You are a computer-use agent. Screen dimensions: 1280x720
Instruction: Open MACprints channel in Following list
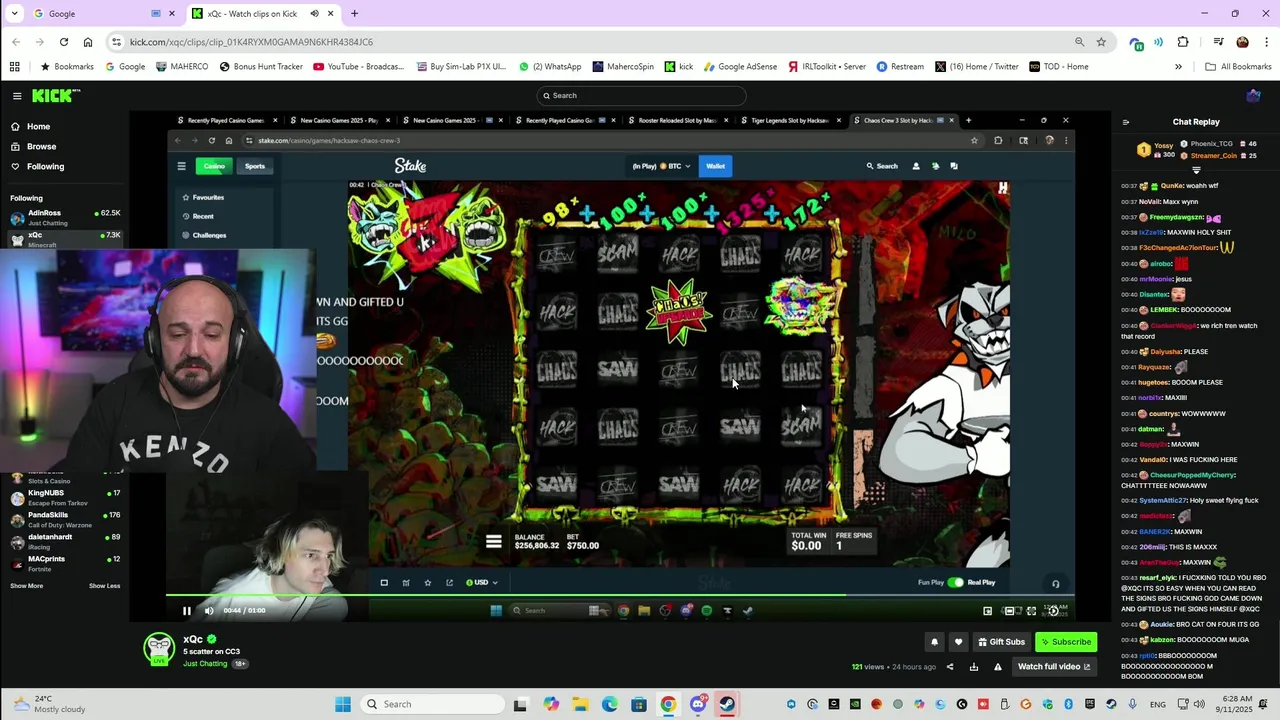tap(65, 562)
